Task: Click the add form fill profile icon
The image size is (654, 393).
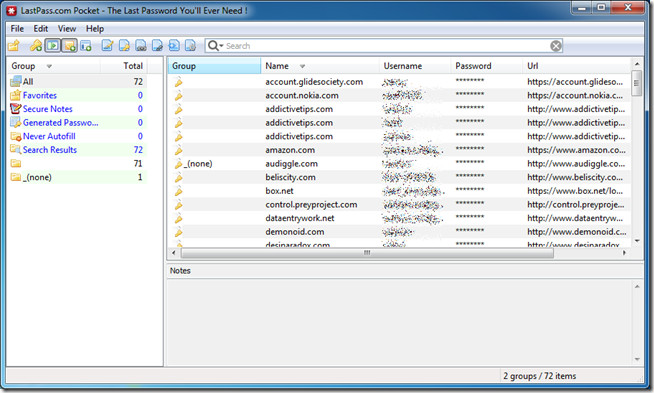Action: point(86,45)
